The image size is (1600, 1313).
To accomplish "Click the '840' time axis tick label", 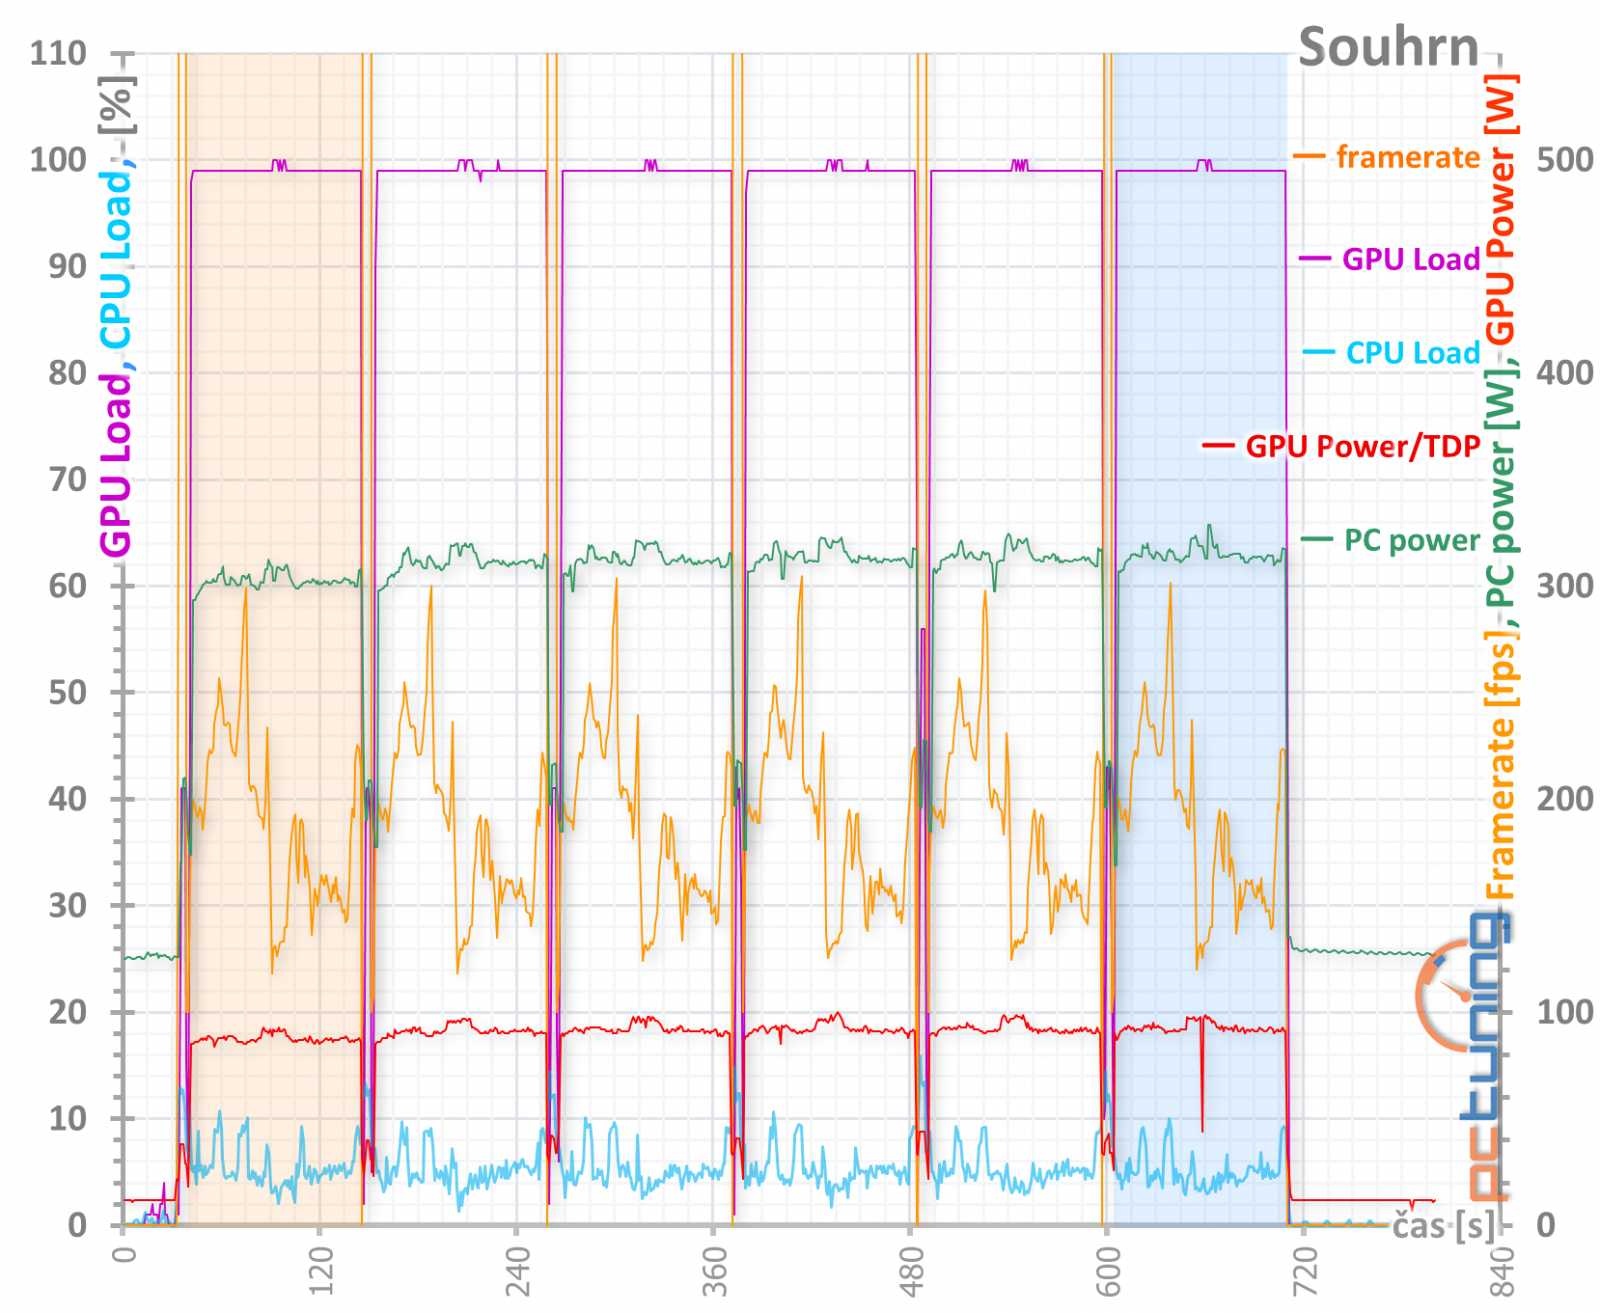I will point(1501,1270).
